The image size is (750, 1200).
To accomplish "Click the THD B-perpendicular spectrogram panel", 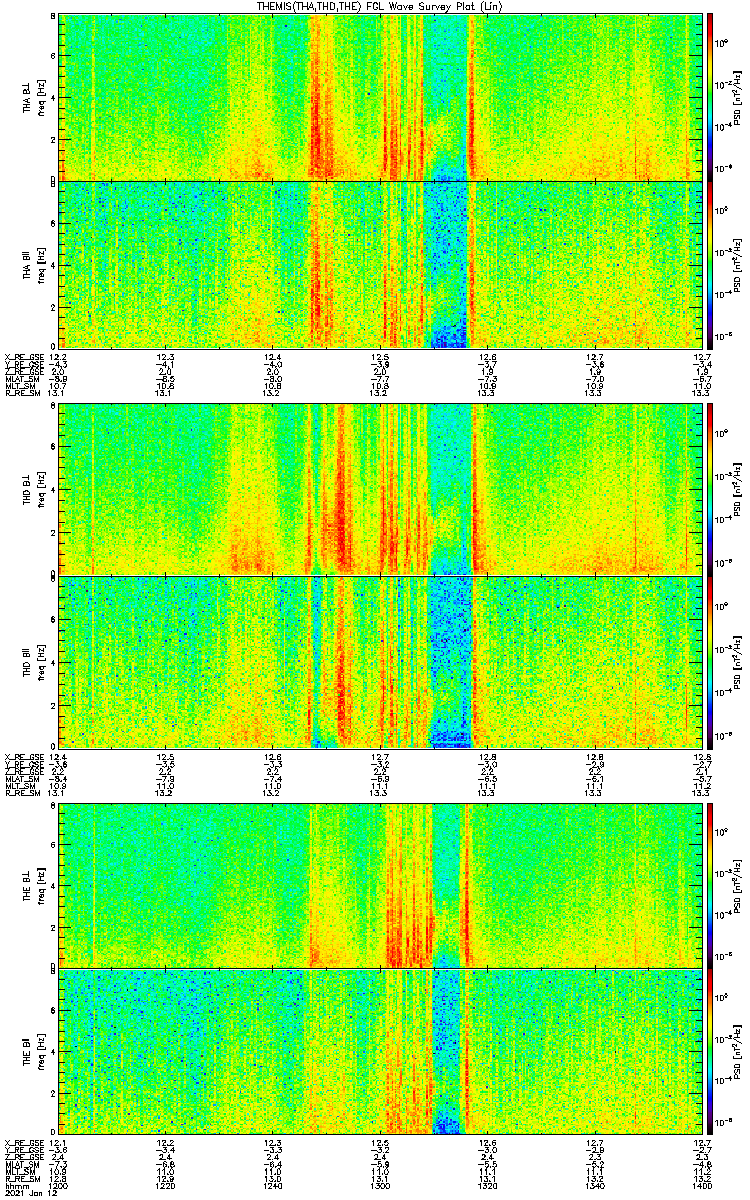I will (x=380, y=489).
